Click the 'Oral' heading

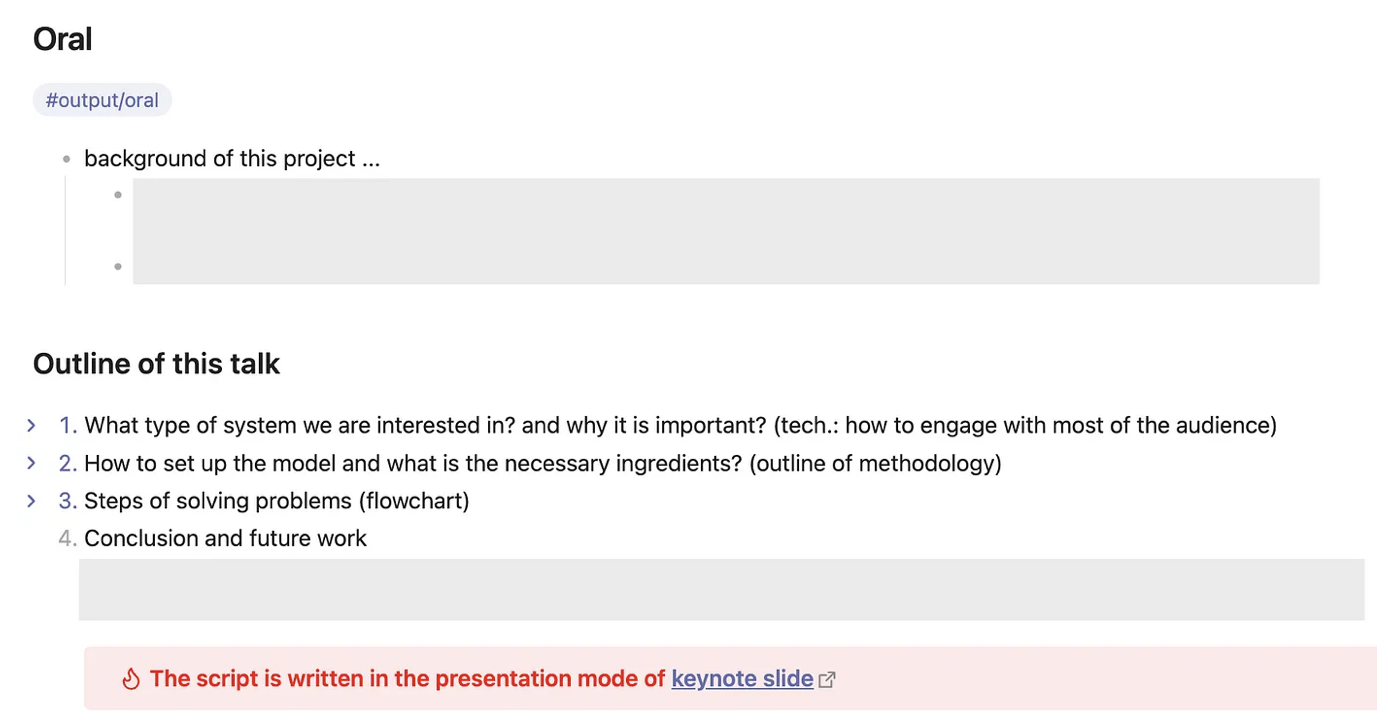62,39
